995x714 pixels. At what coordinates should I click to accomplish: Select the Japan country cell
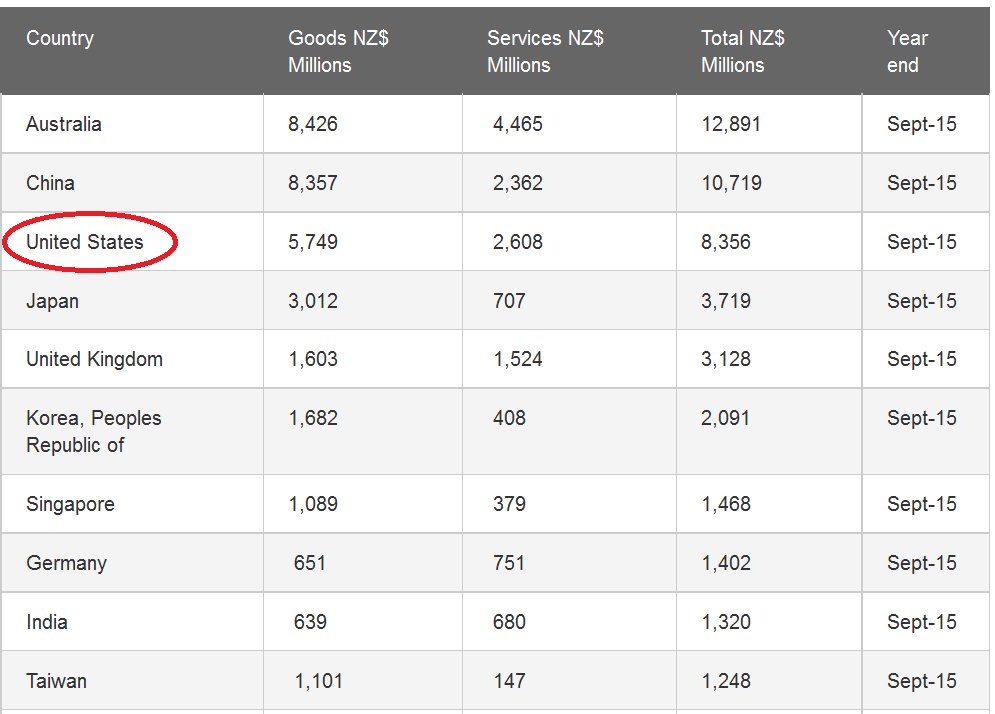[52, 301]
